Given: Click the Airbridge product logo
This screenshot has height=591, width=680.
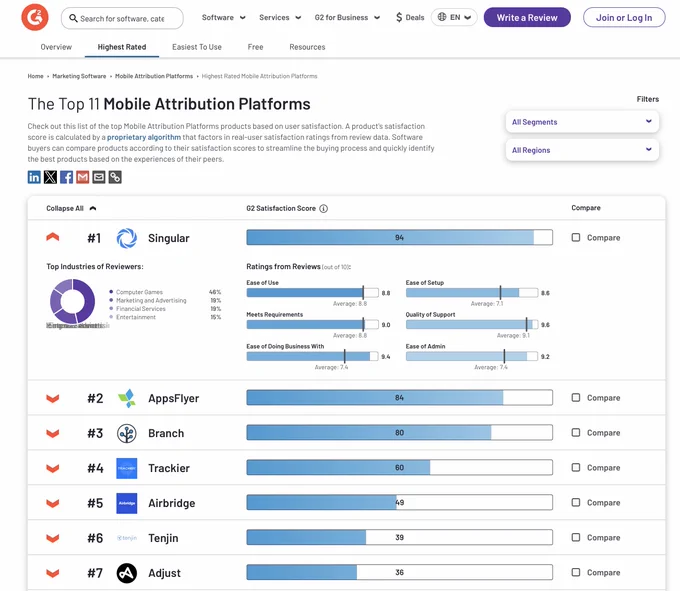Looking at the screenshot, I should coord(127,503).
